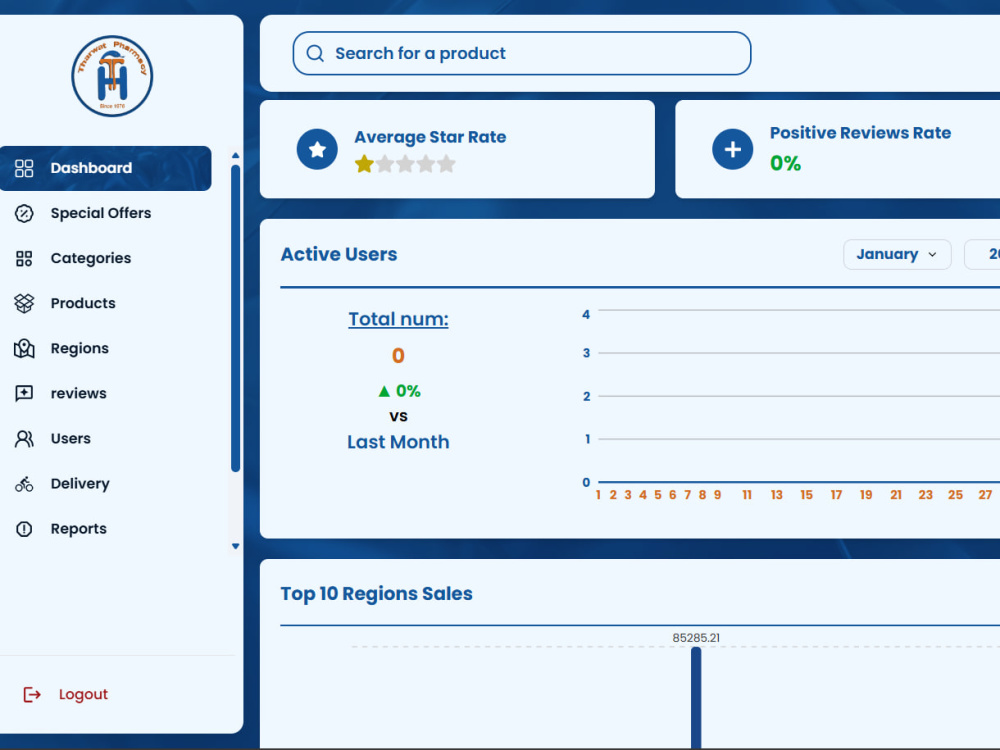Click the Delivery bicycle icon
Viewport: 1000px width, 750px height.
tap(24, 484)
